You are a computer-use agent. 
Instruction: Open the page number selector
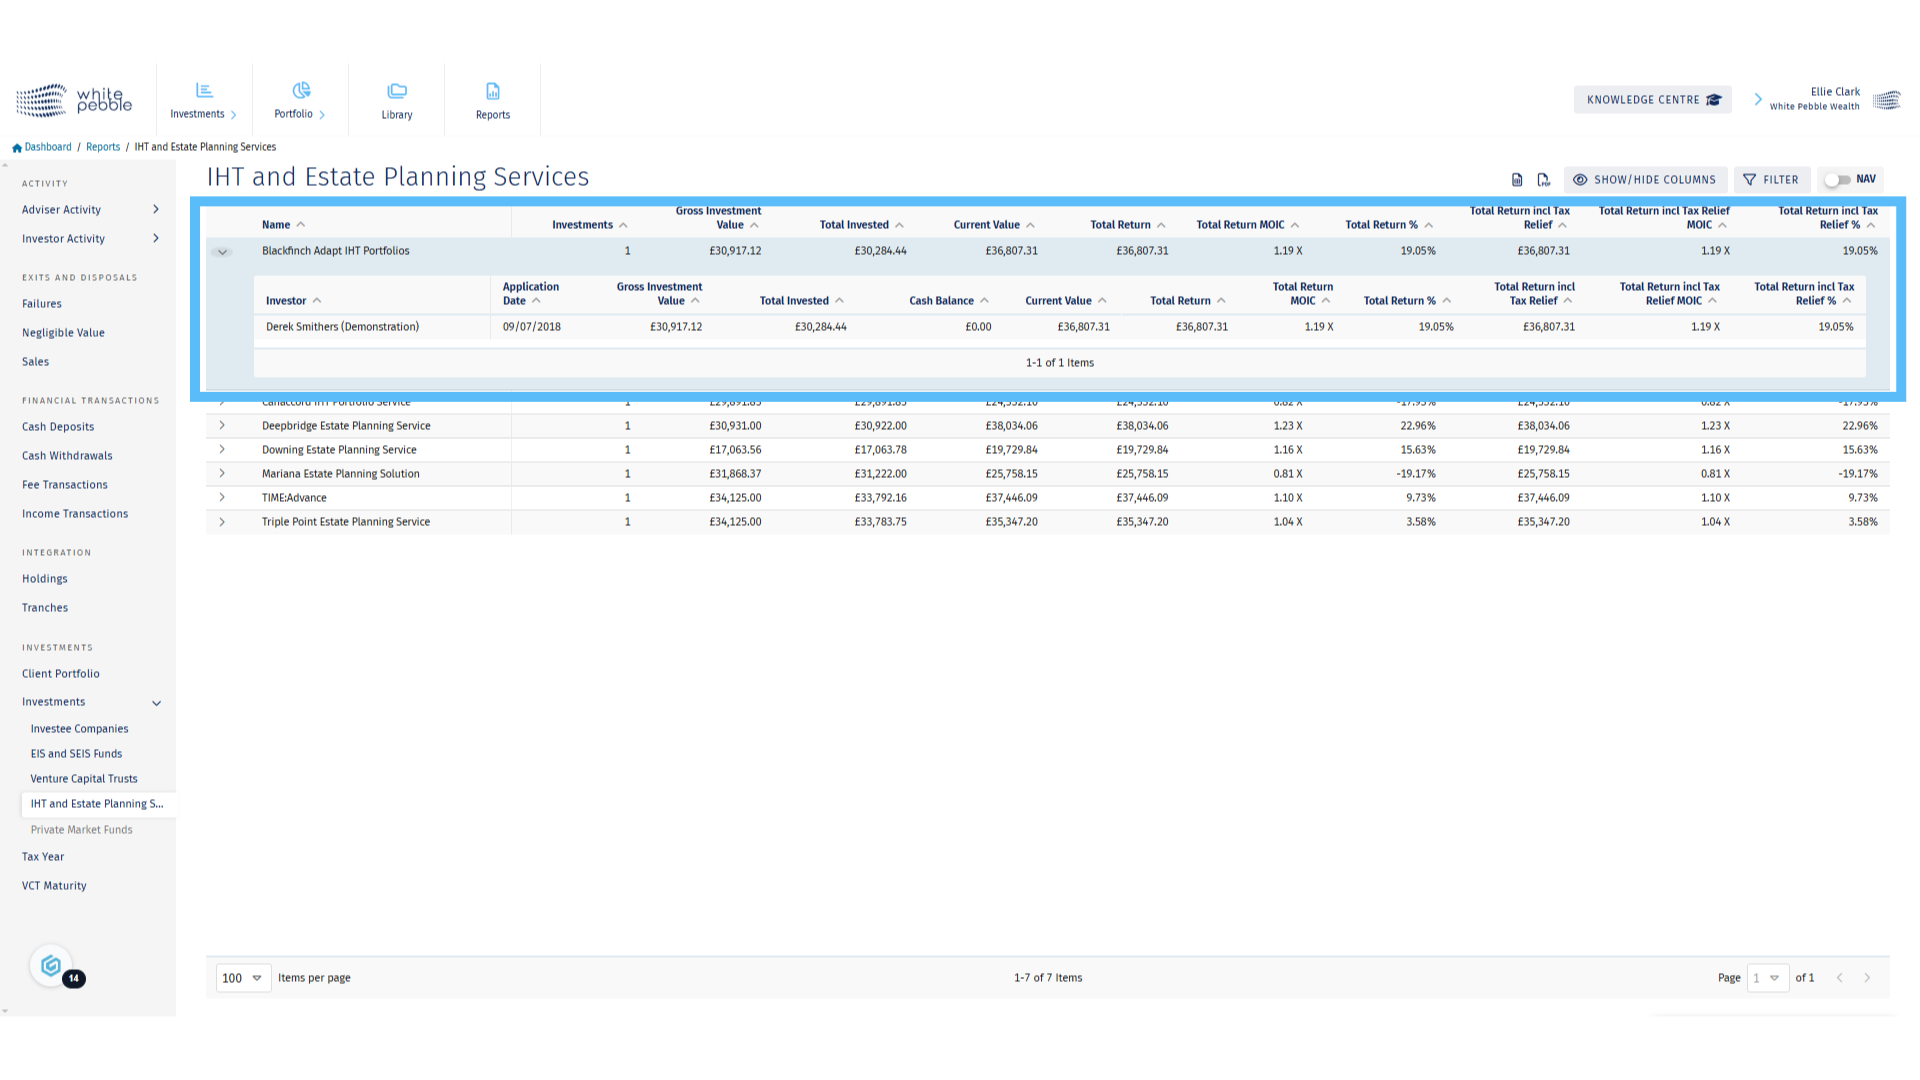pyautogui.click(x=1767, y=978)
